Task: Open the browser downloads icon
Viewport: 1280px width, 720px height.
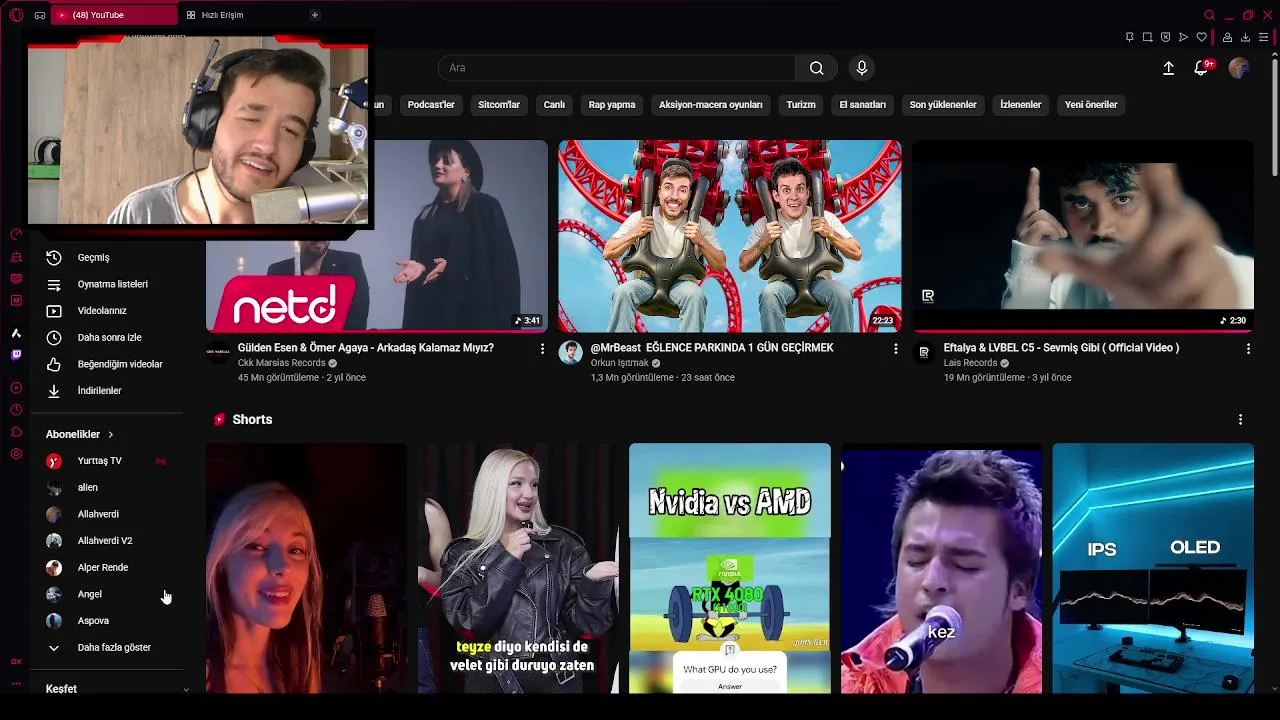Action: tap(1245, 37)
